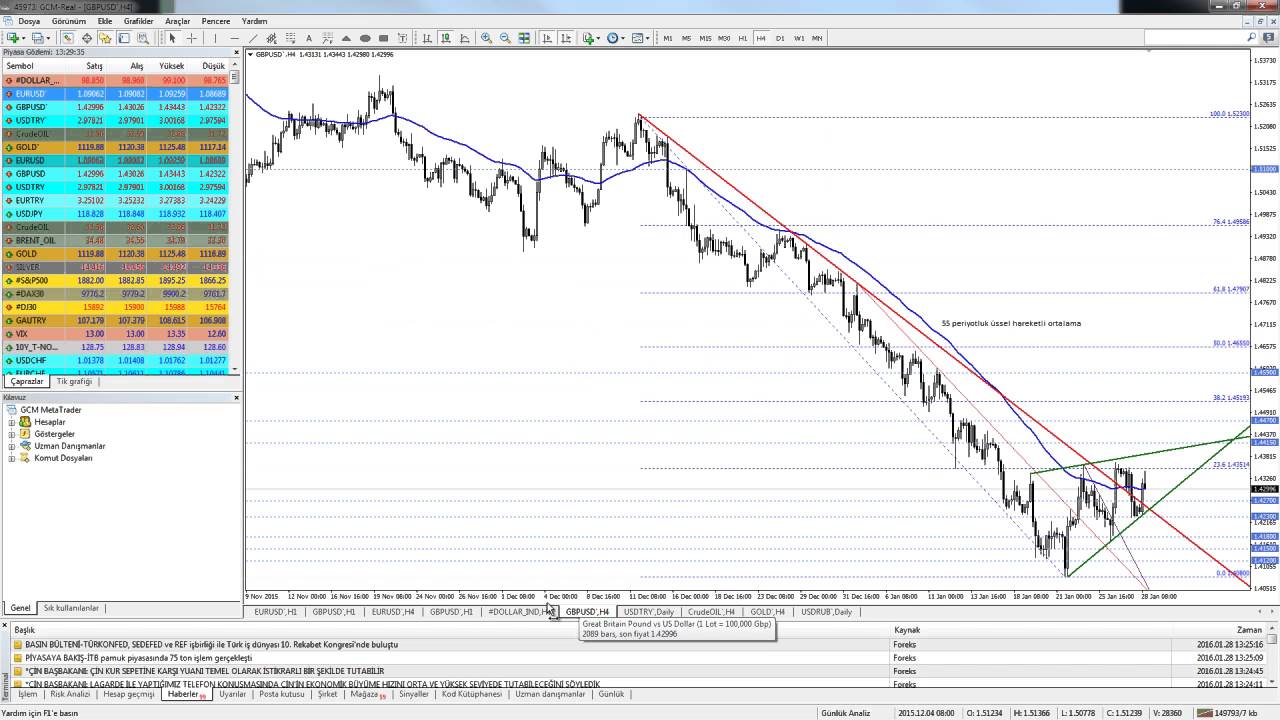Switch timeframe to W1

coord(799,38)
